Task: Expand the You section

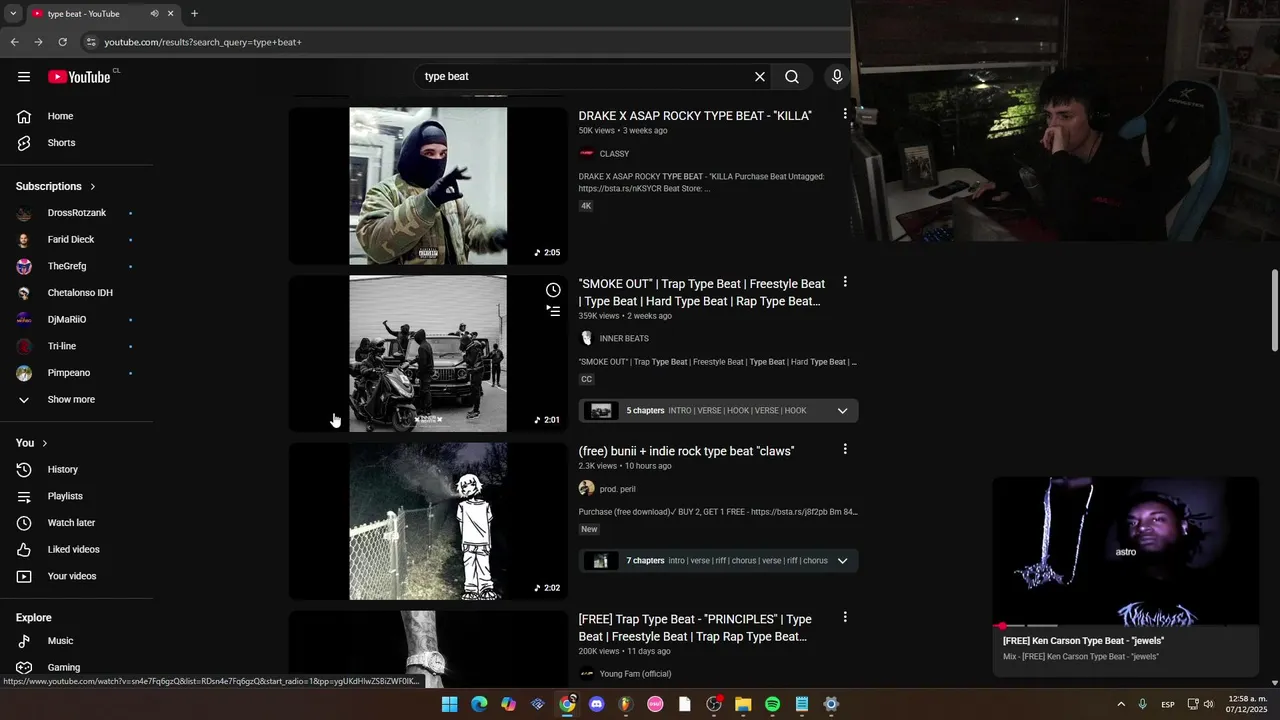Action: [x=32, y=443]
